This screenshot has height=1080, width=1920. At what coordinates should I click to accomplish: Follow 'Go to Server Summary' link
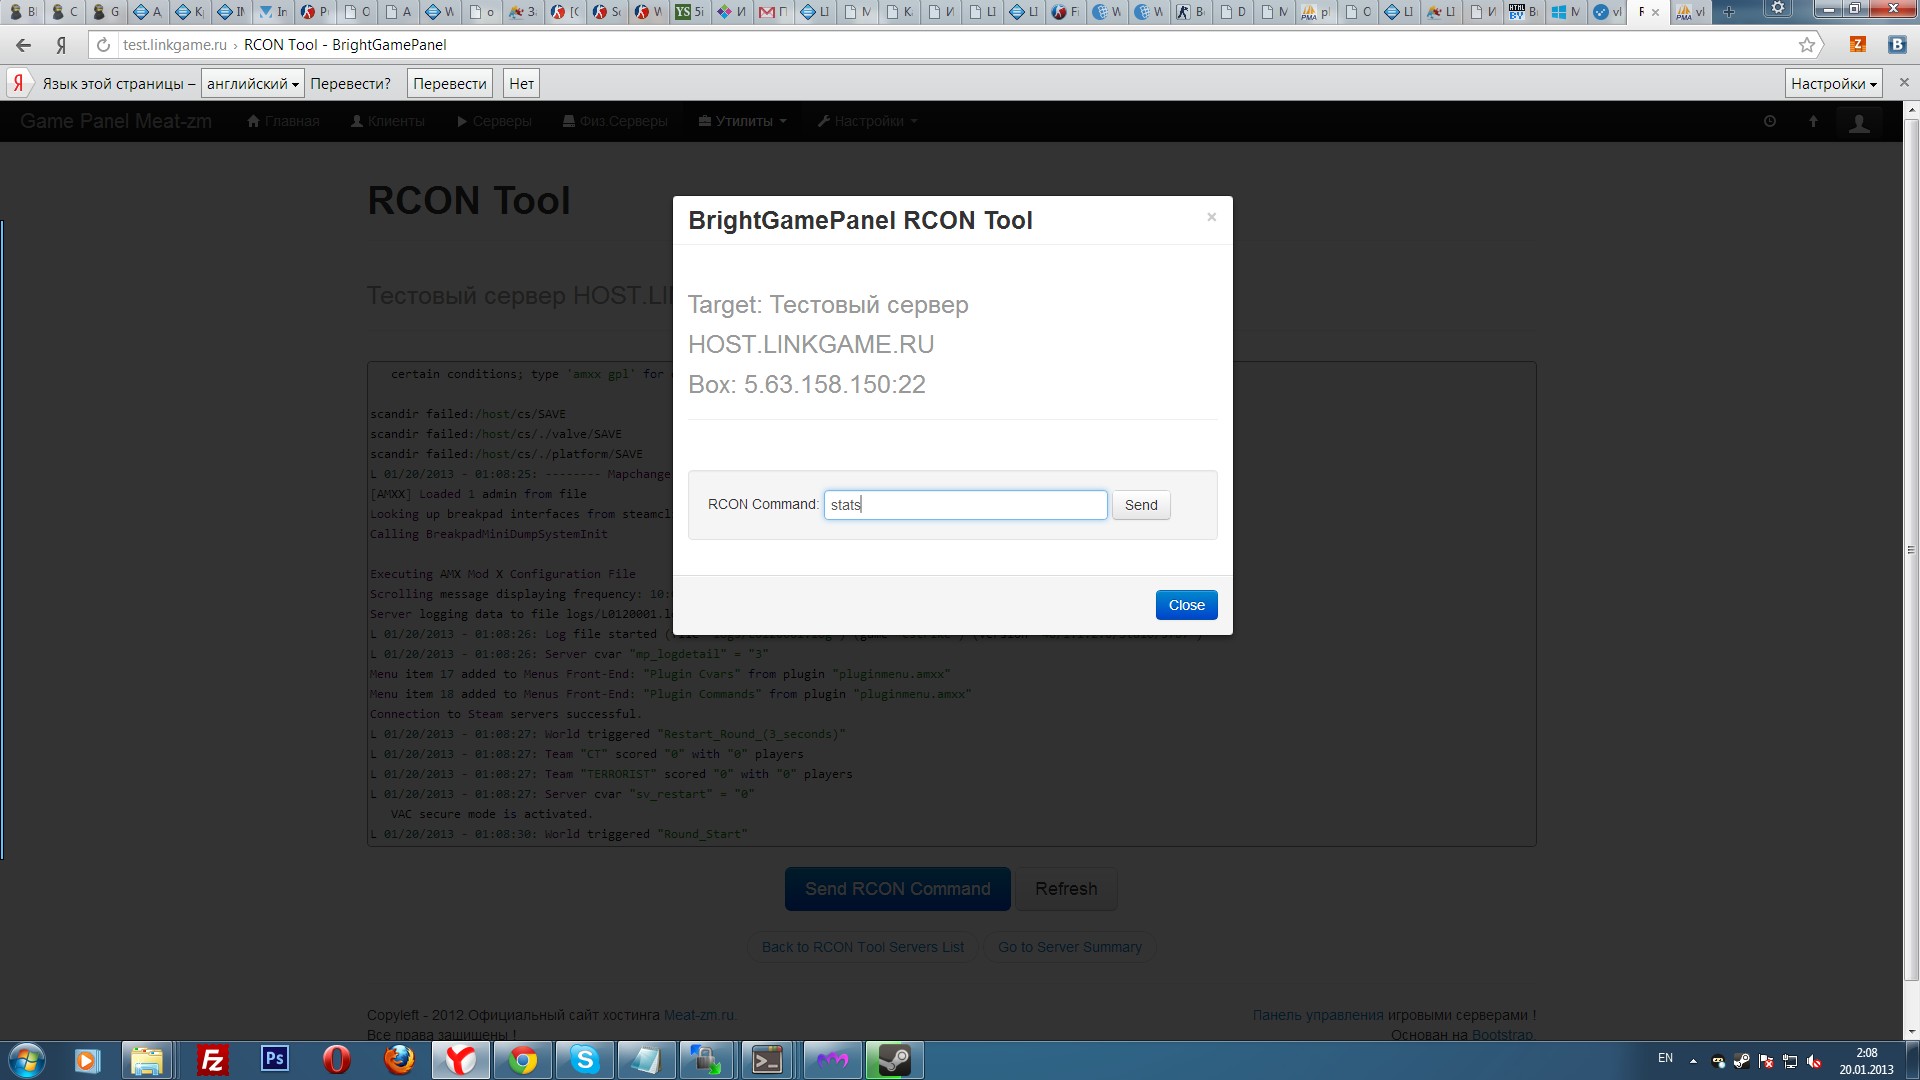point(1069,947)
